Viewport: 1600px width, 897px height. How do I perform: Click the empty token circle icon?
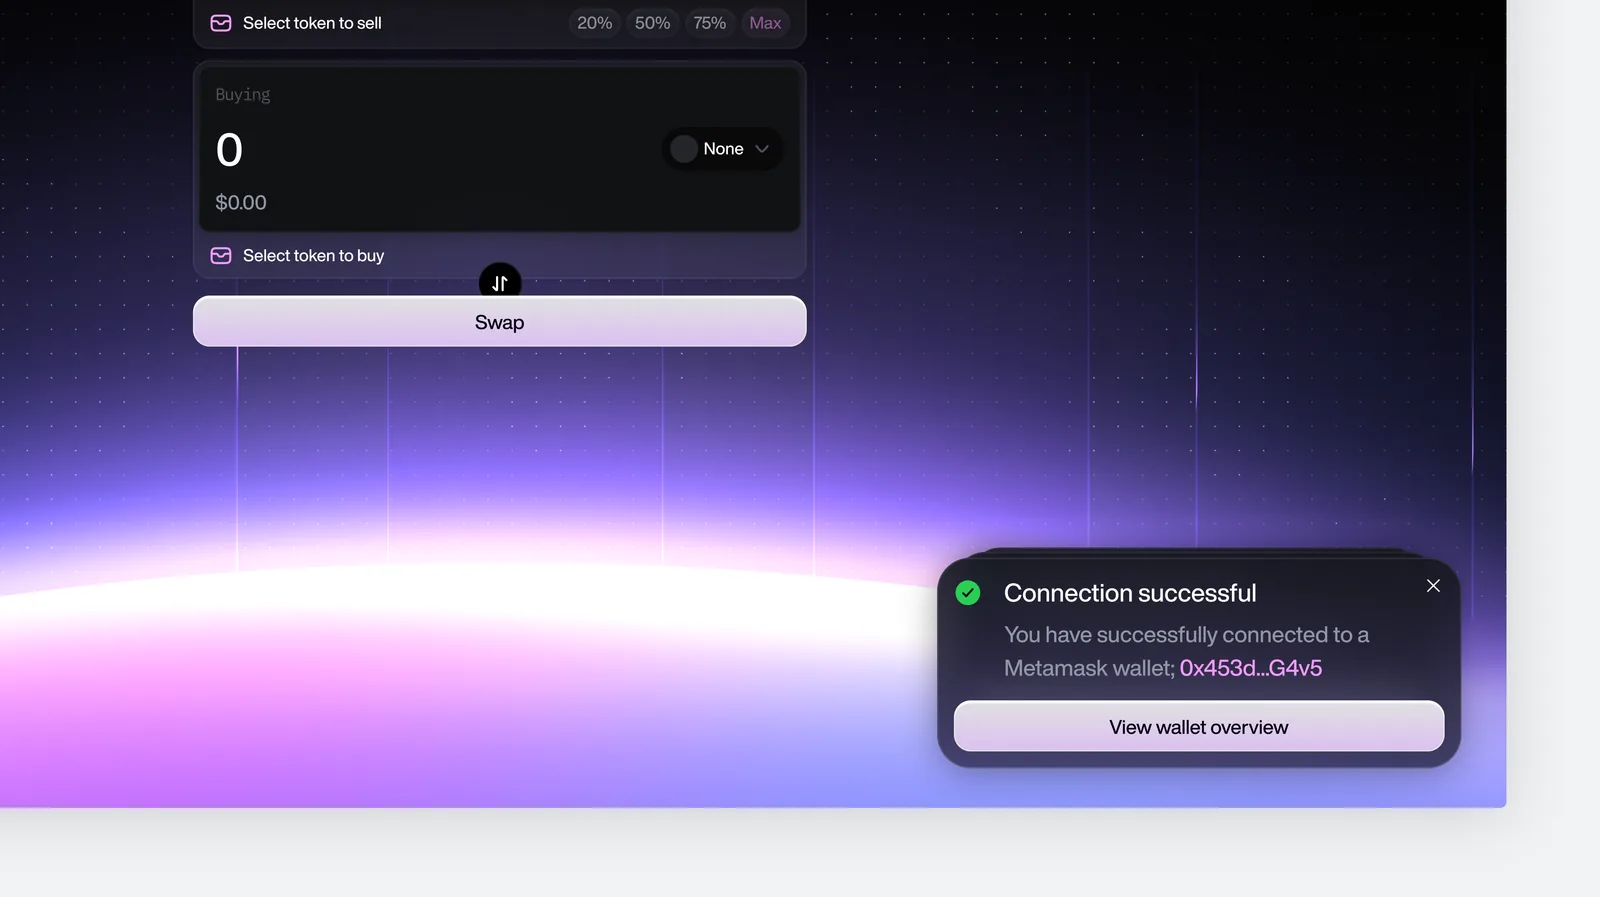[x=684, y=149]
